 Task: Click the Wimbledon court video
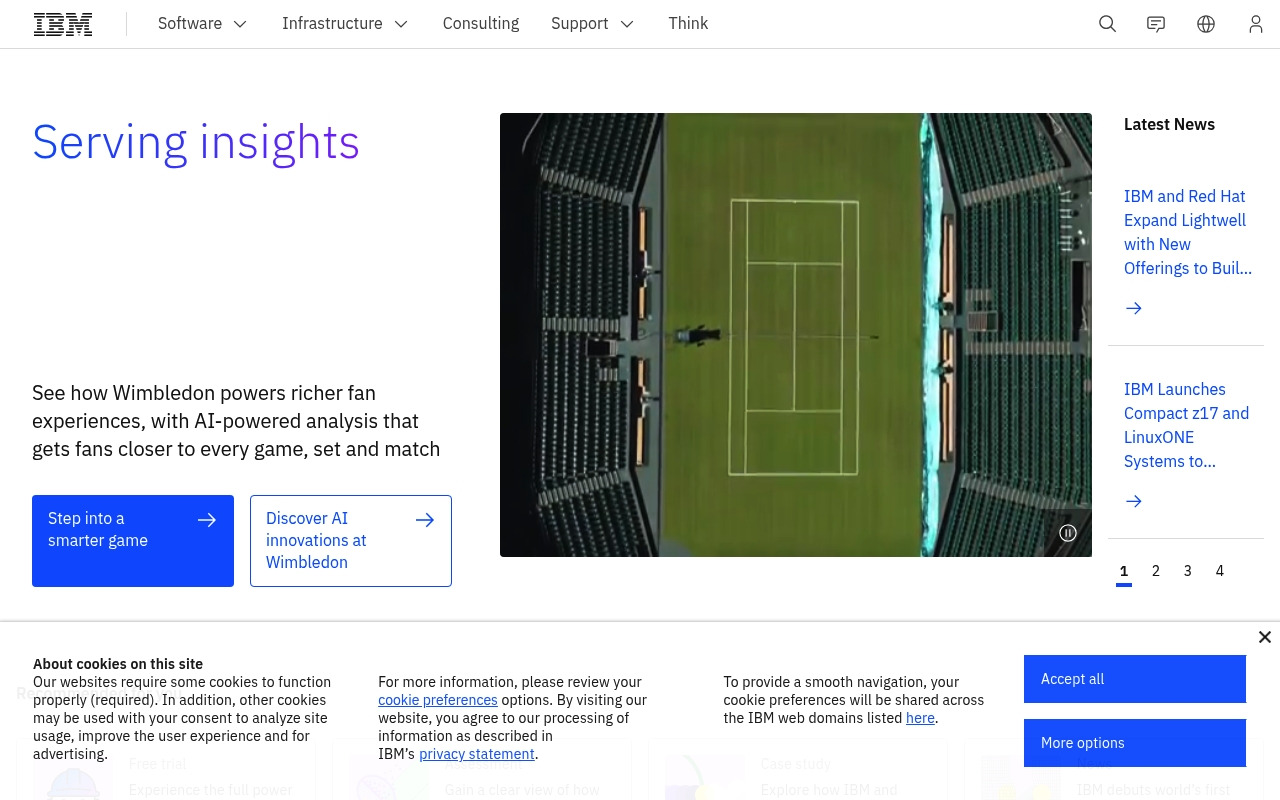[x=796, y=335]
